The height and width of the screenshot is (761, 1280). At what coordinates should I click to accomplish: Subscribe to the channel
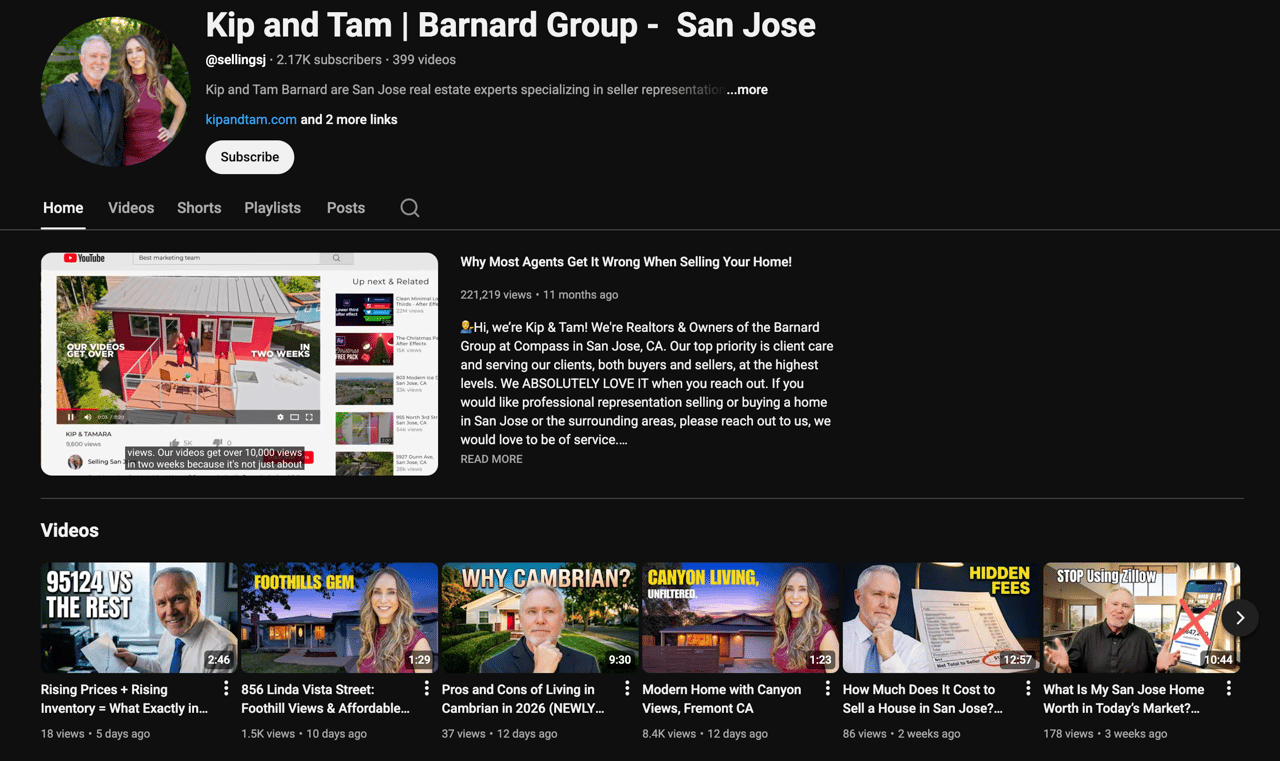point(250,157)
